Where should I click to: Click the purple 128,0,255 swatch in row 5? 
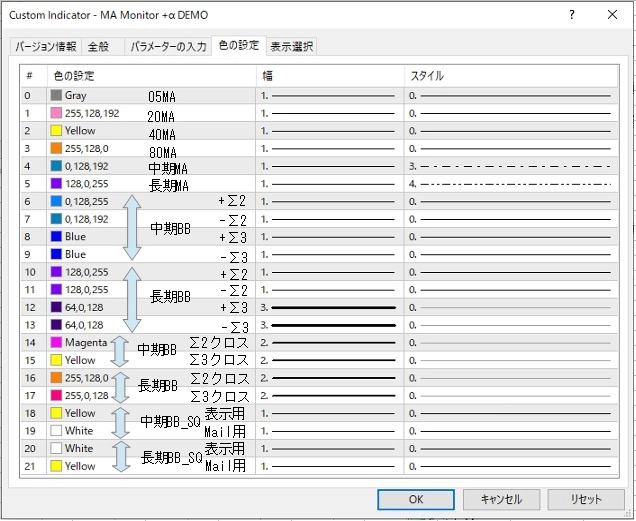56,183
